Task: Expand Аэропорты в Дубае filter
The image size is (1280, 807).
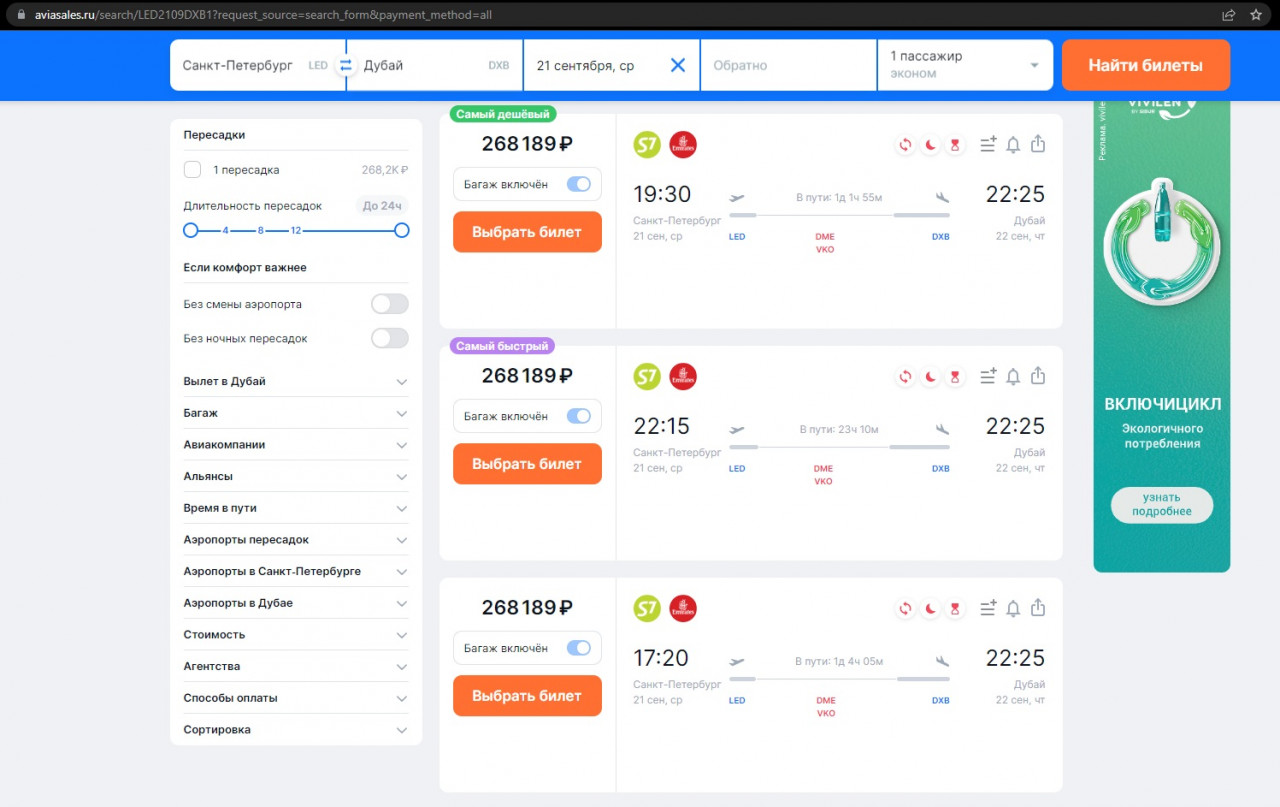Action: [296, 603]
